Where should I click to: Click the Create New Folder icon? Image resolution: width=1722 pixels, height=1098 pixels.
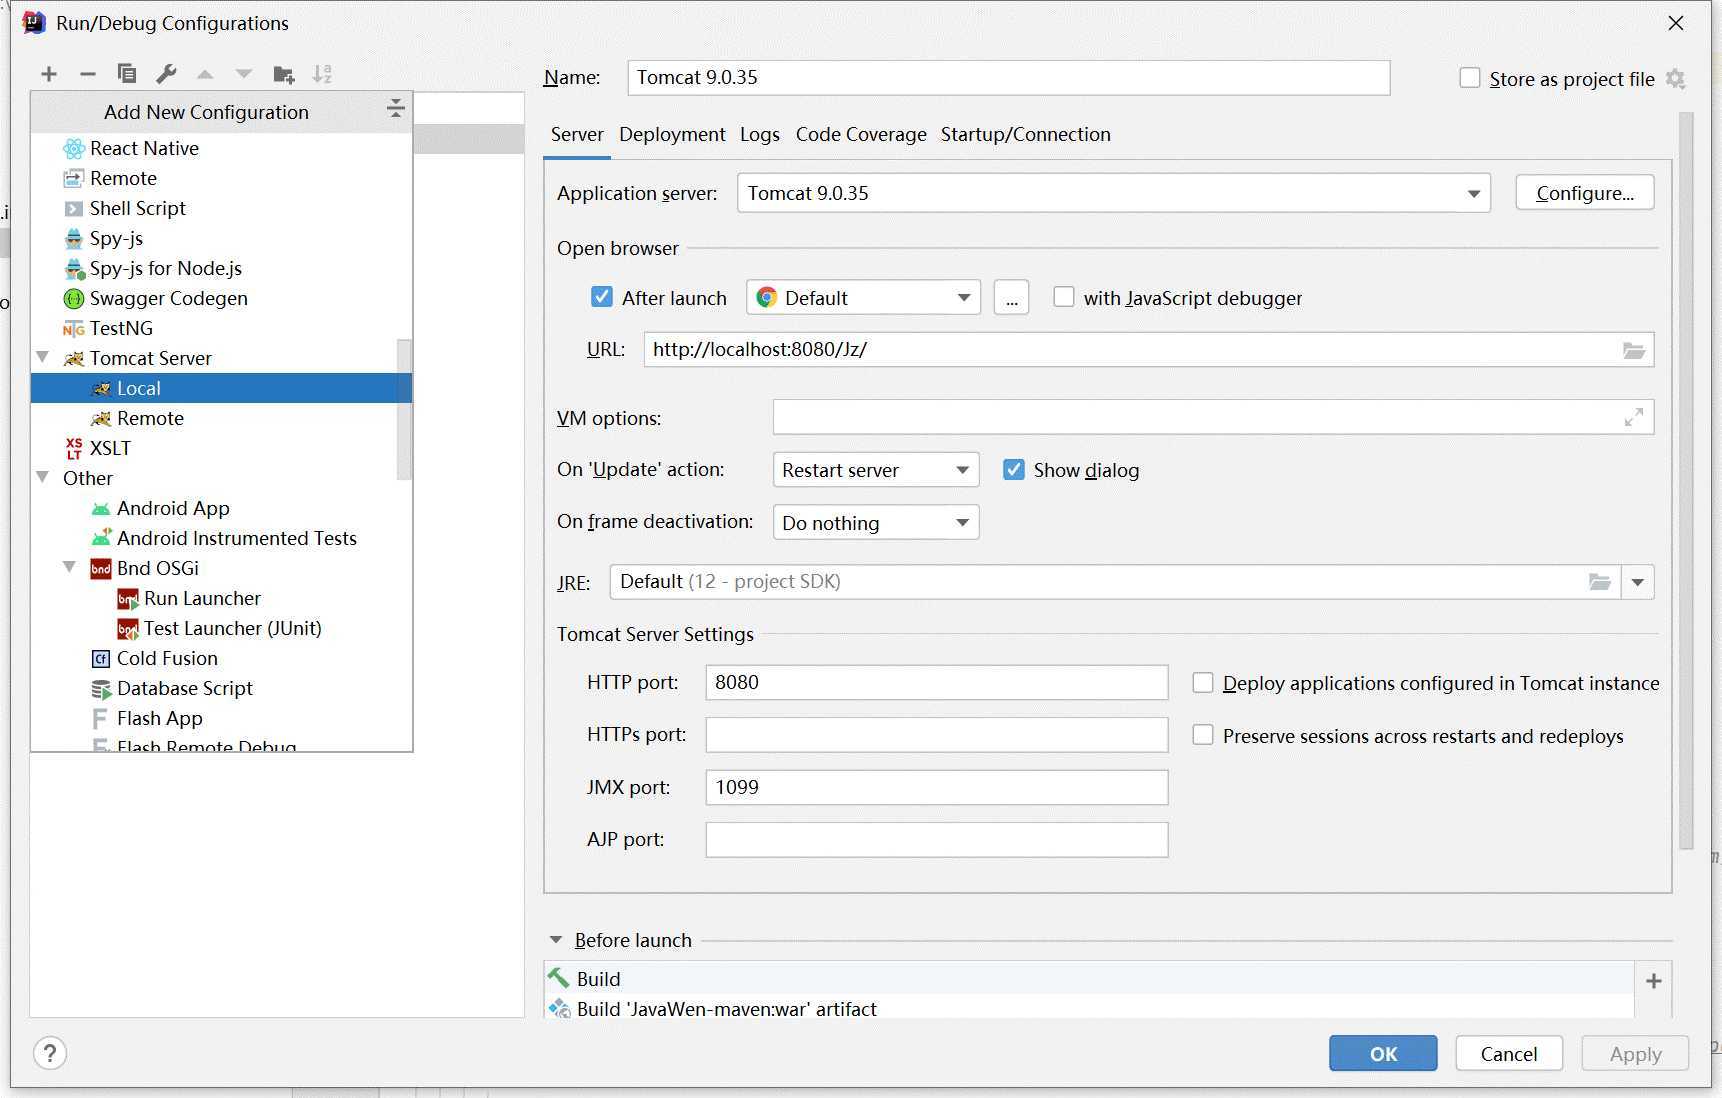tap(284, 74)
